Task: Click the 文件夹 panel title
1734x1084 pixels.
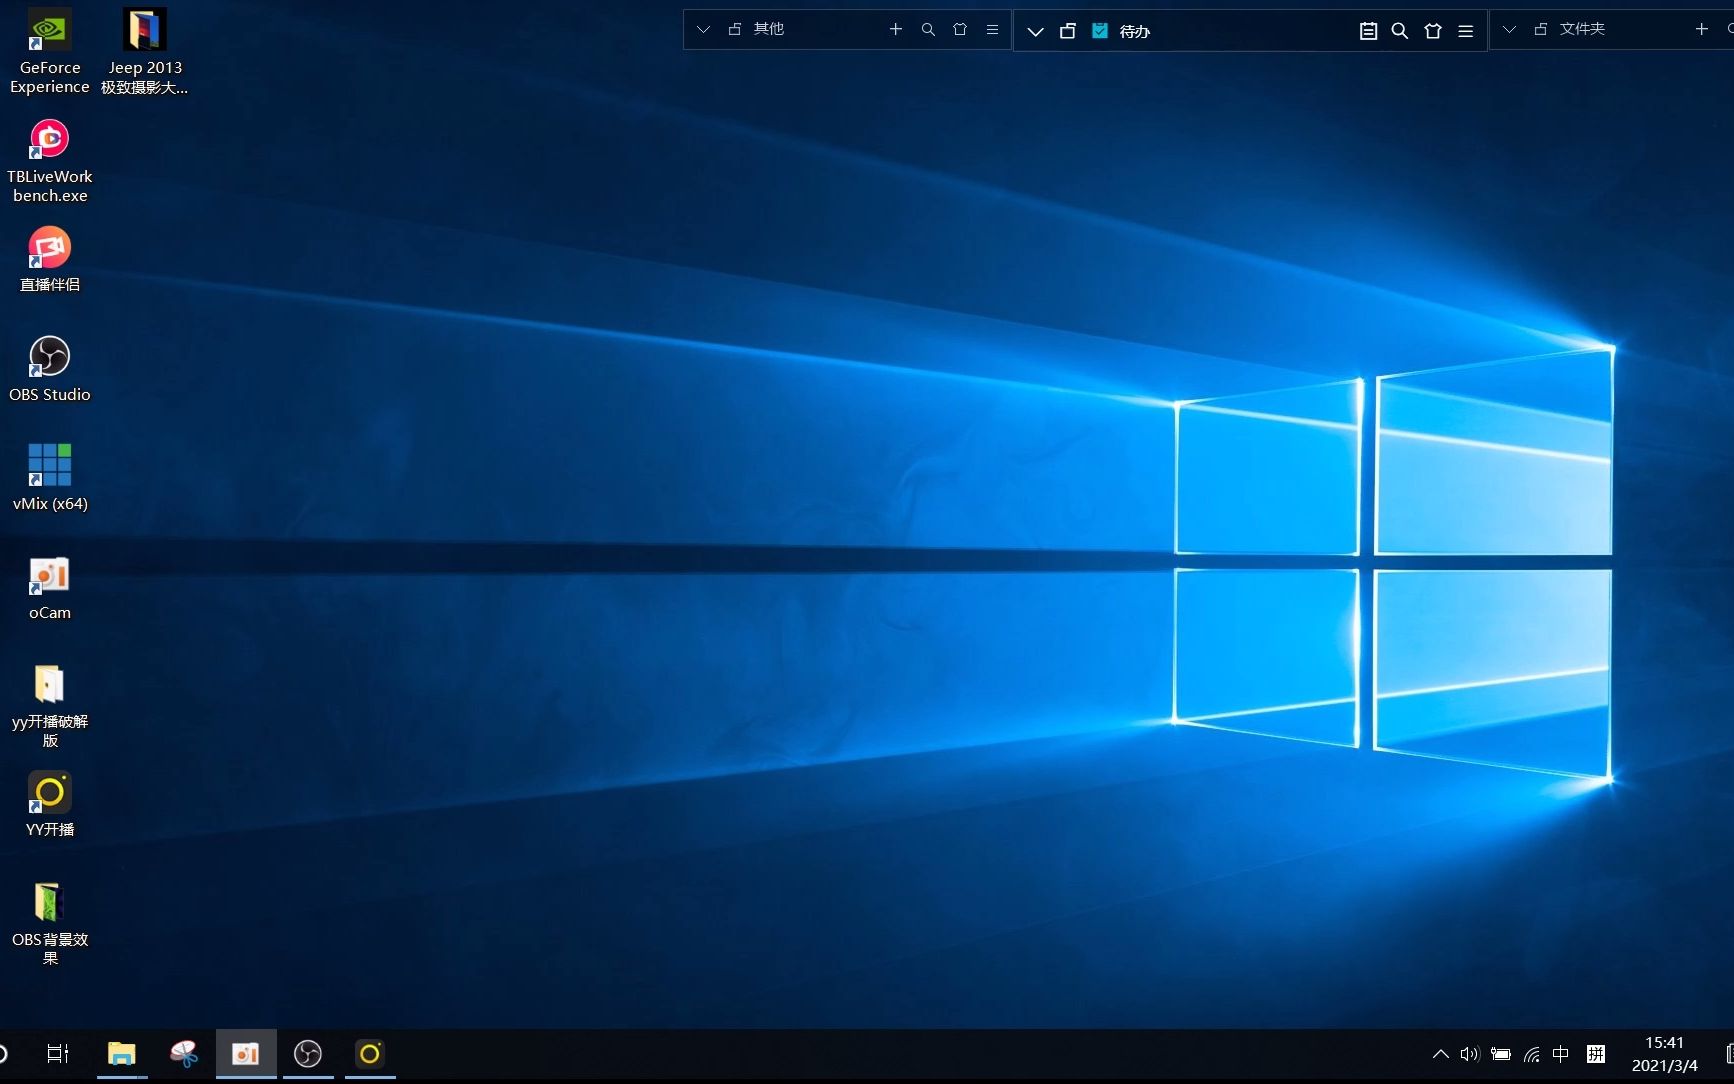Action: point(1583,29)
